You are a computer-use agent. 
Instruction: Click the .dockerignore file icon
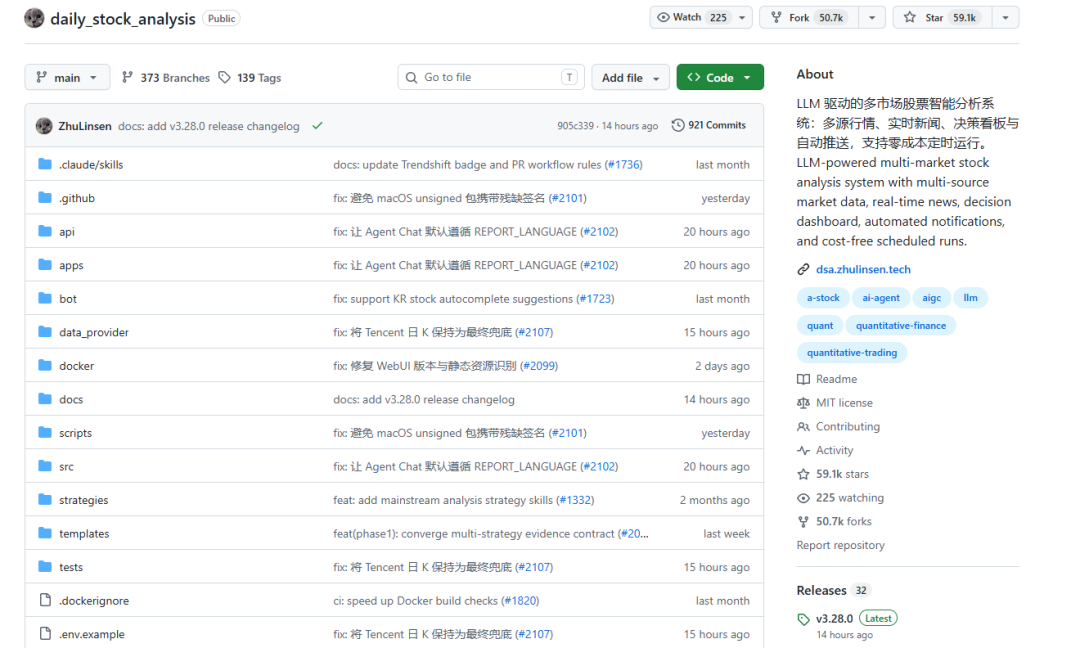45,600
